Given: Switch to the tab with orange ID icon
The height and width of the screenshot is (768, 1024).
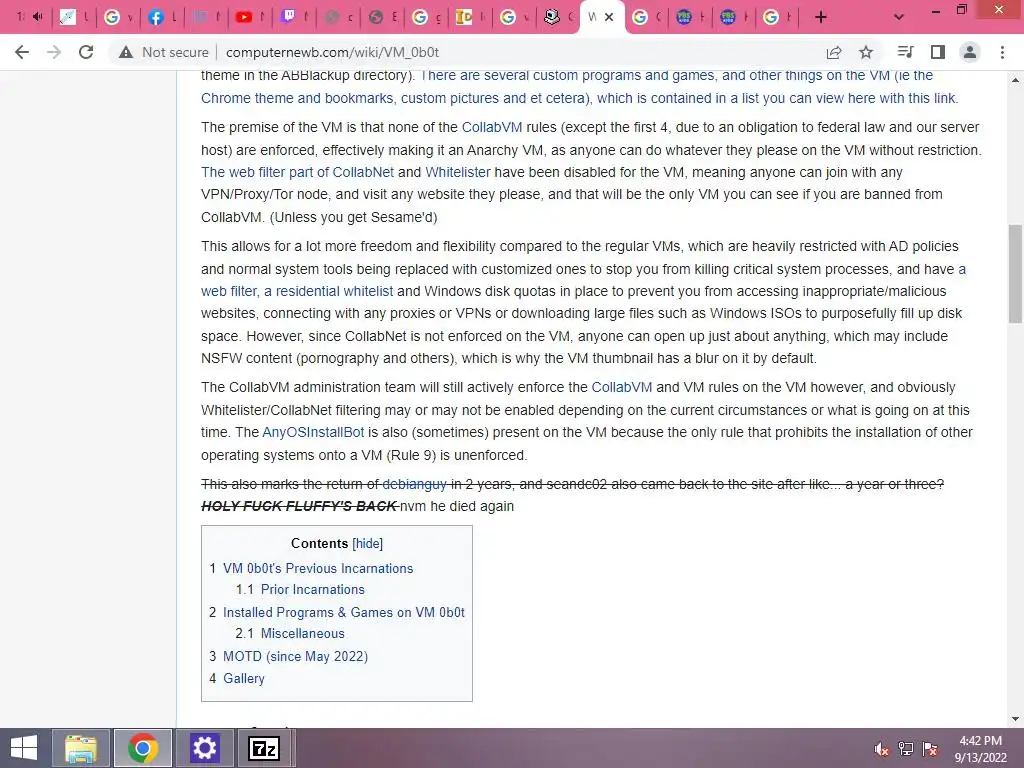Looking at the screenshot, I should click(468, 18).
